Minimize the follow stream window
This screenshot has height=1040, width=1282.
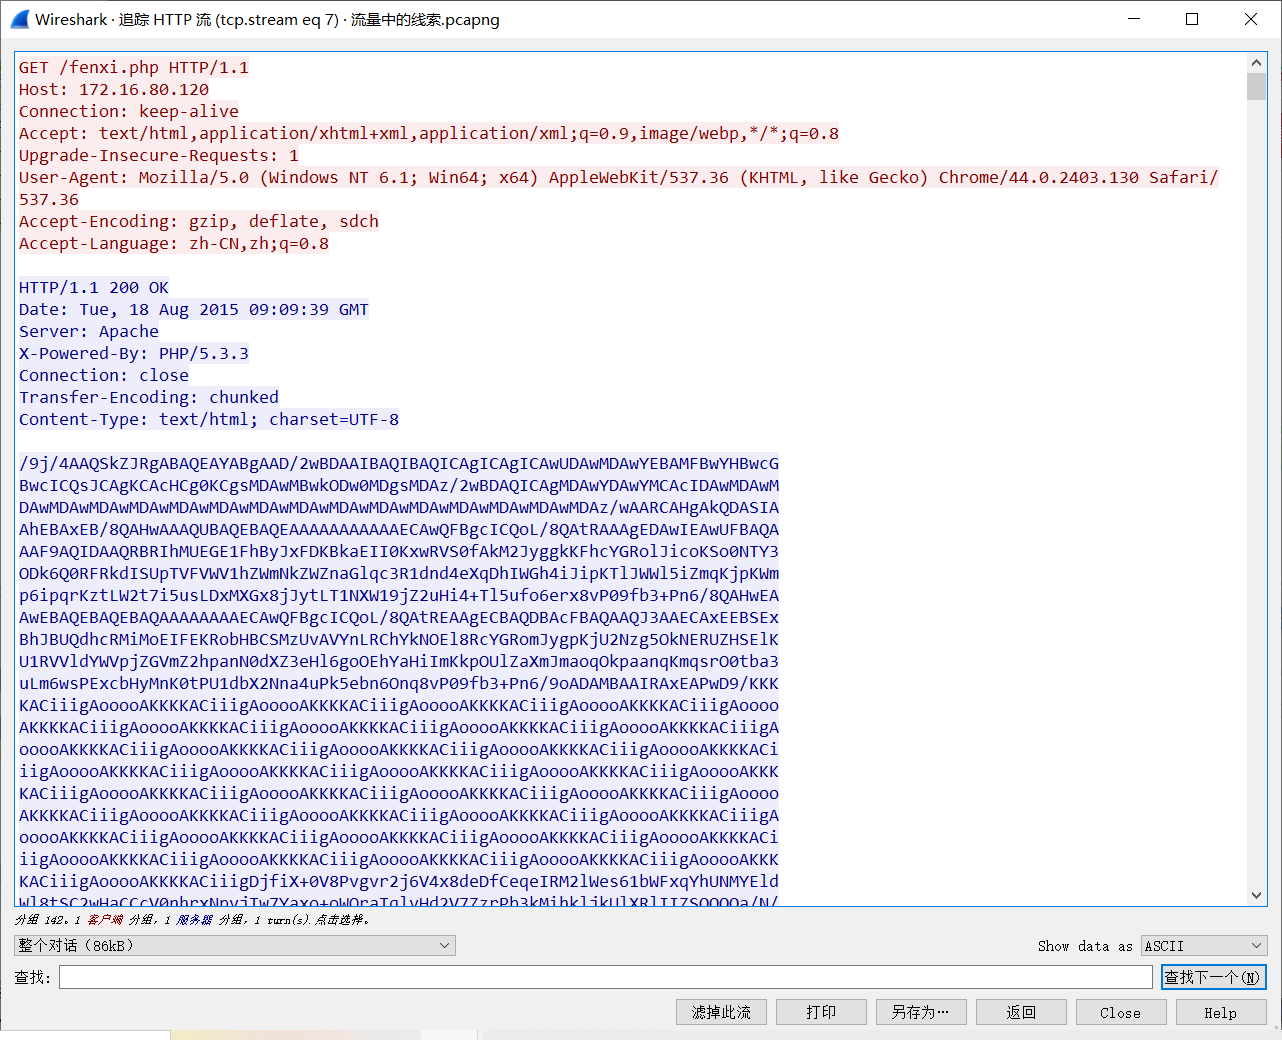point(1134,19)
